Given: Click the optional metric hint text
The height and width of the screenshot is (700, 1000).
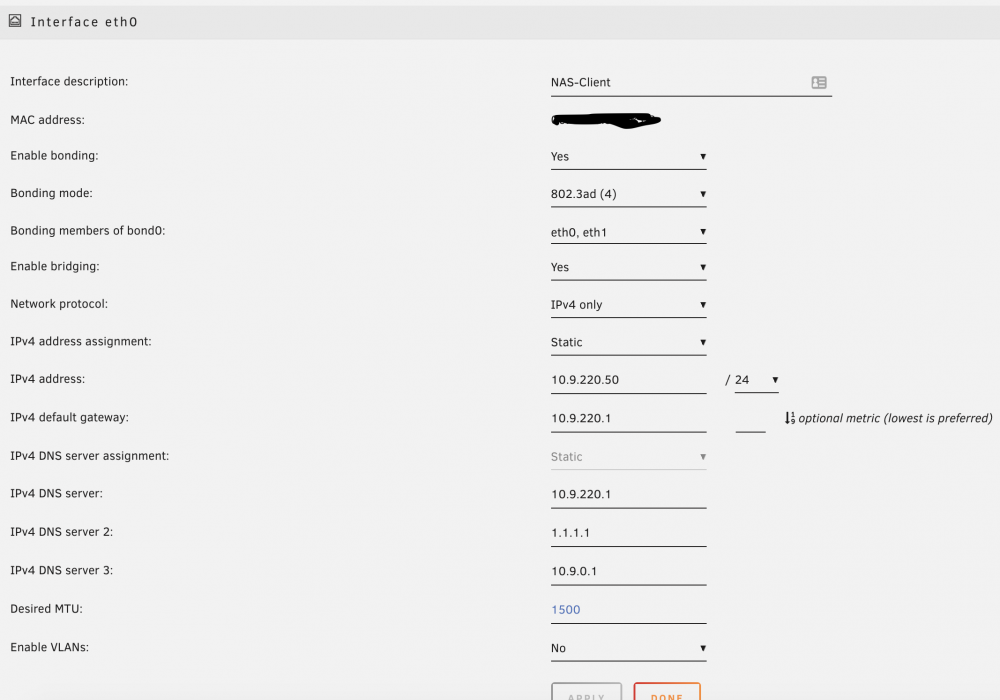Looking at the screenshot, I should click(x=895, y=418).
